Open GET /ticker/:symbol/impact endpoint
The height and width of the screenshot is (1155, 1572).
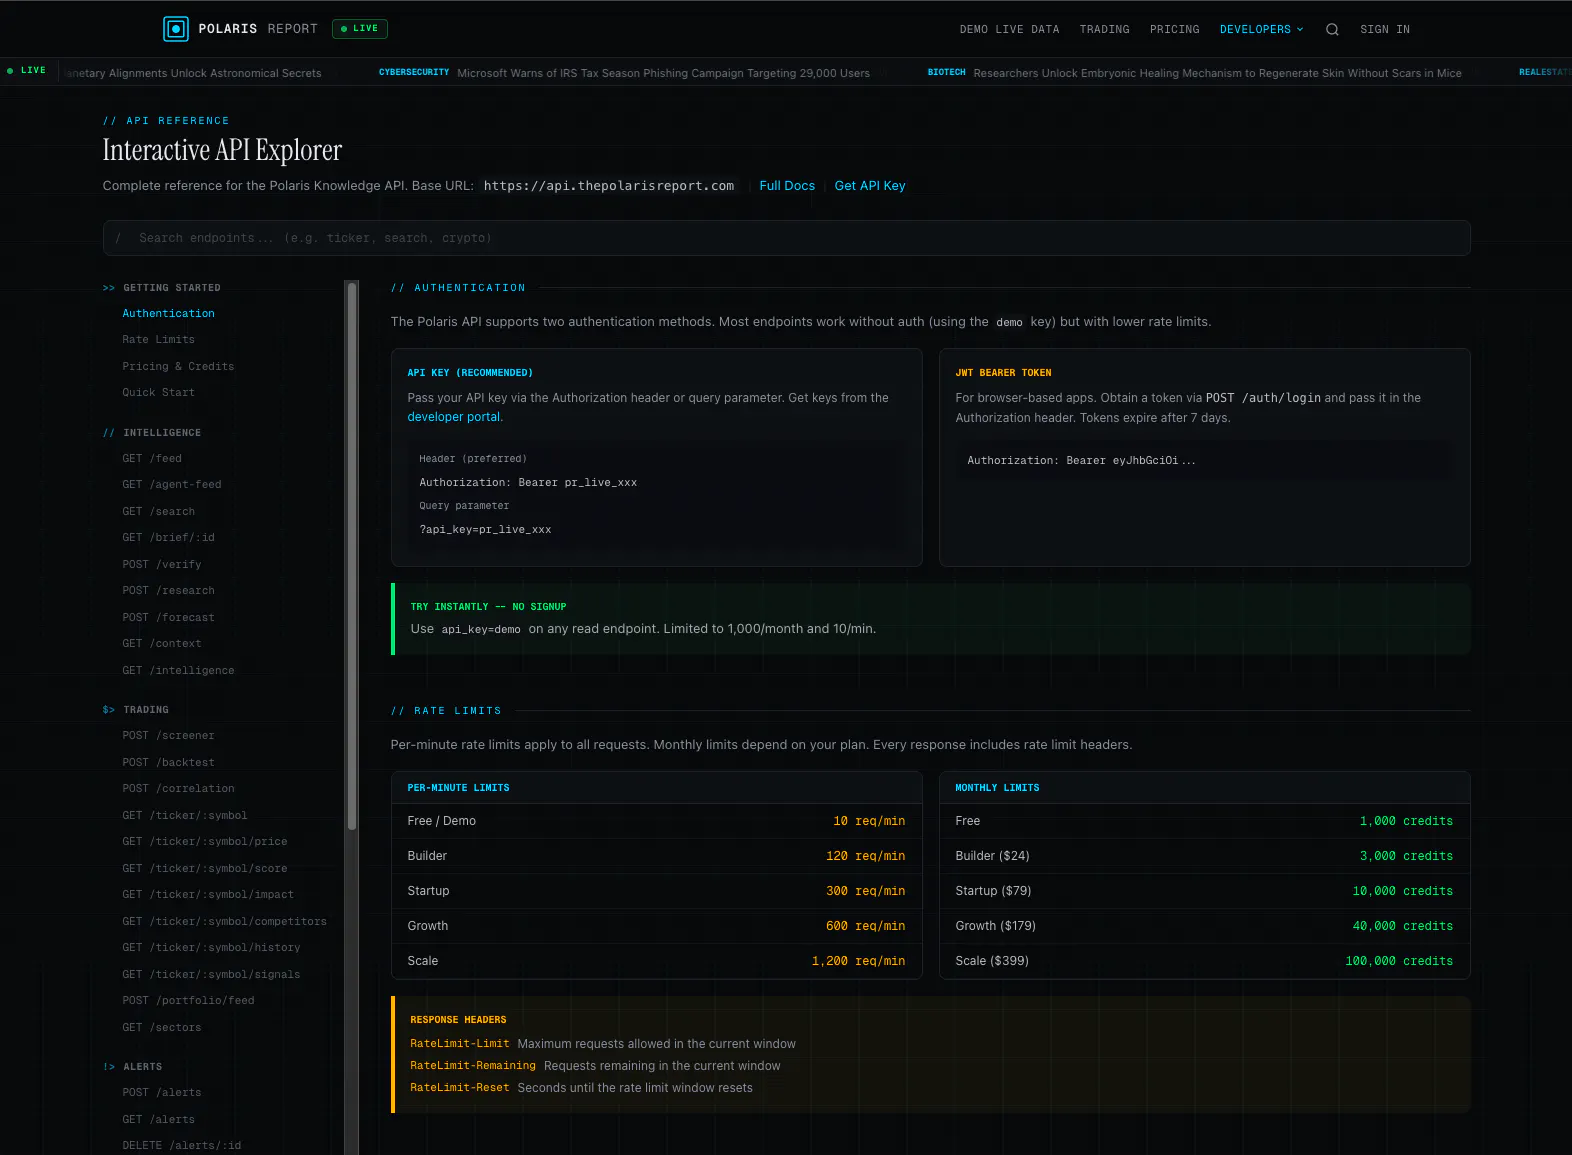pos(208,895)
